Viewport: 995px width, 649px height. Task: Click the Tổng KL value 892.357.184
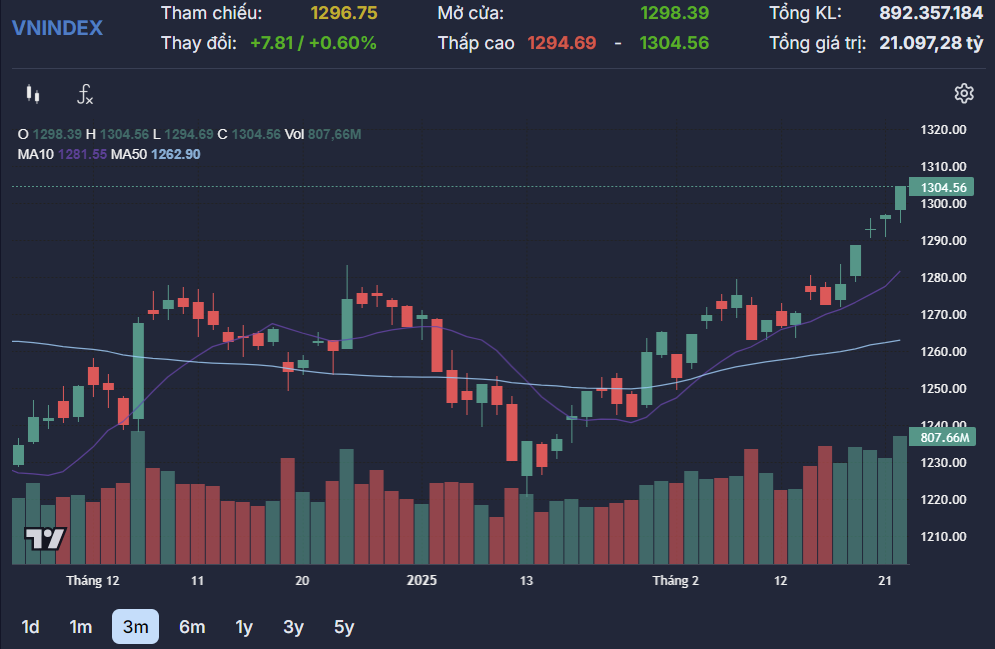(931, 13)
